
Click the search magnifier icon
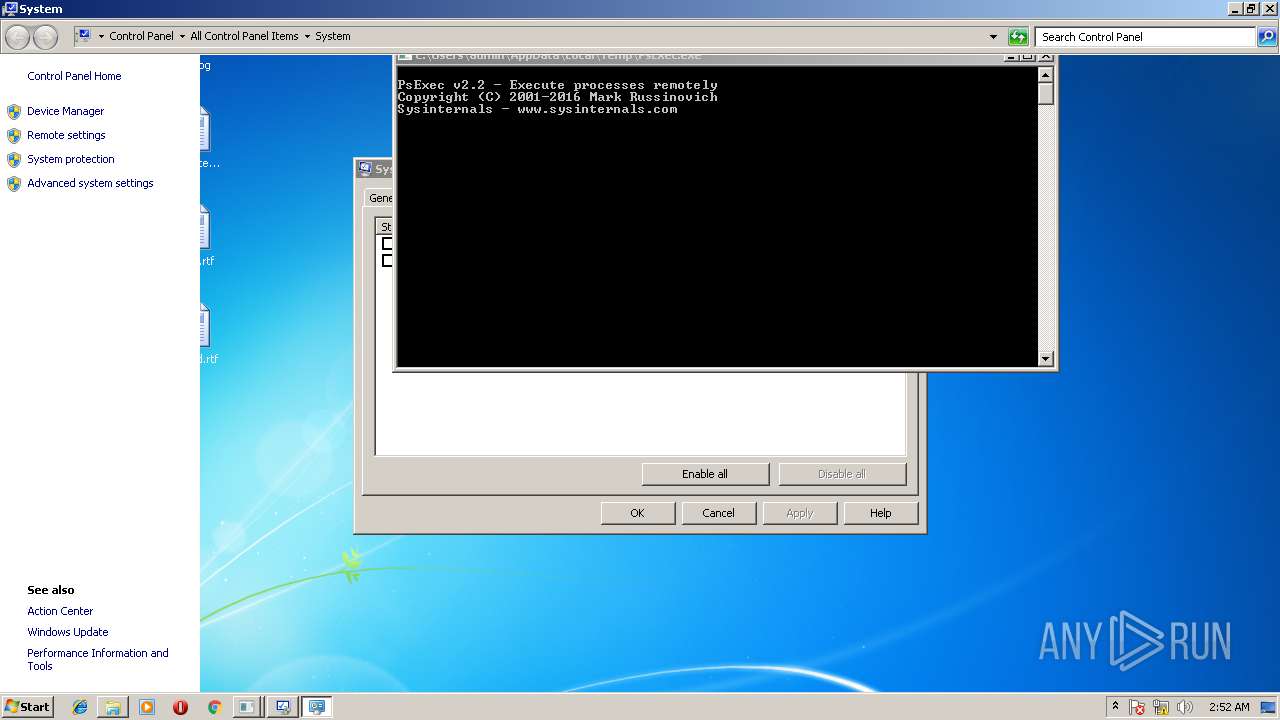[x=1267, y=37]
